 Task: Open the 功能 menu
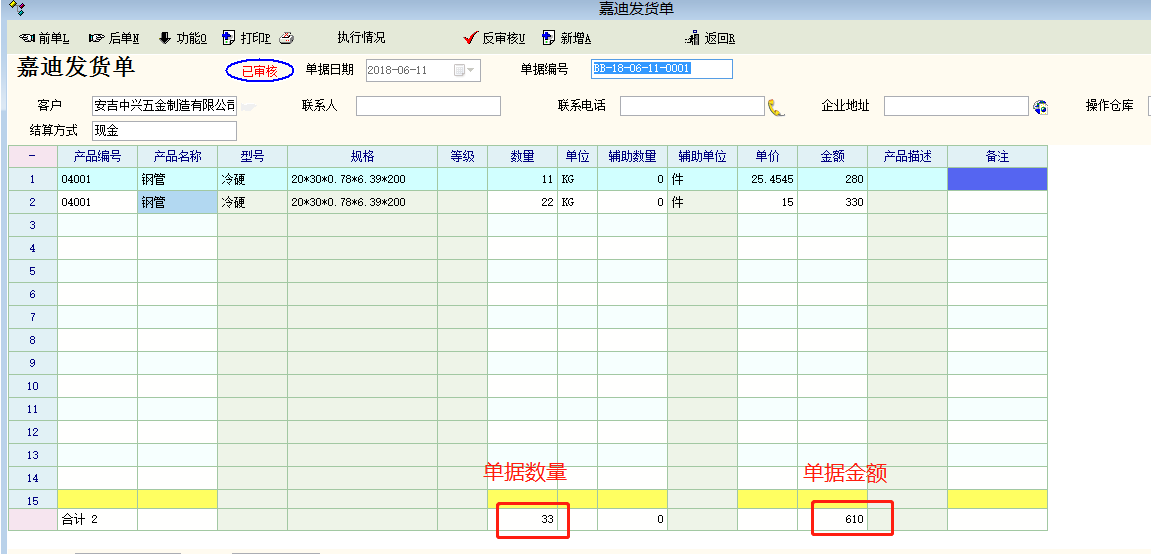[x=182, y=39]
